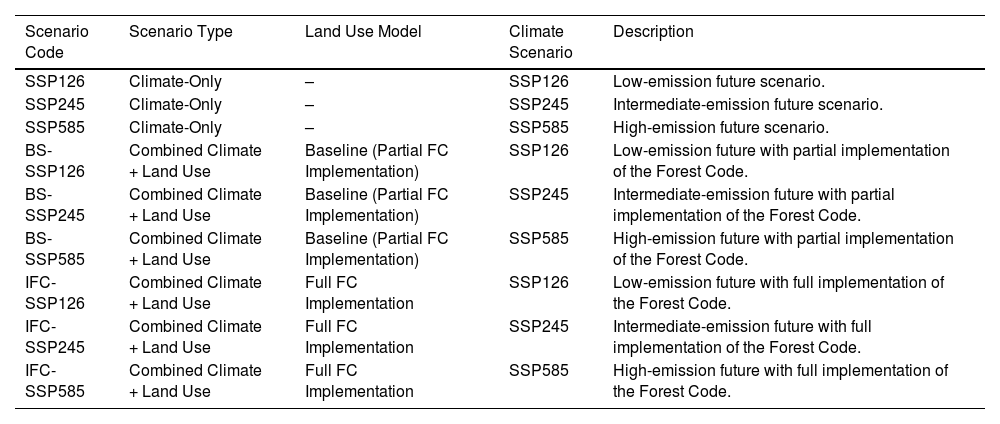Select the Climate Scenario column header
Screen dimensions: 1000x424
pyautogui.click(x=540, y=42)
